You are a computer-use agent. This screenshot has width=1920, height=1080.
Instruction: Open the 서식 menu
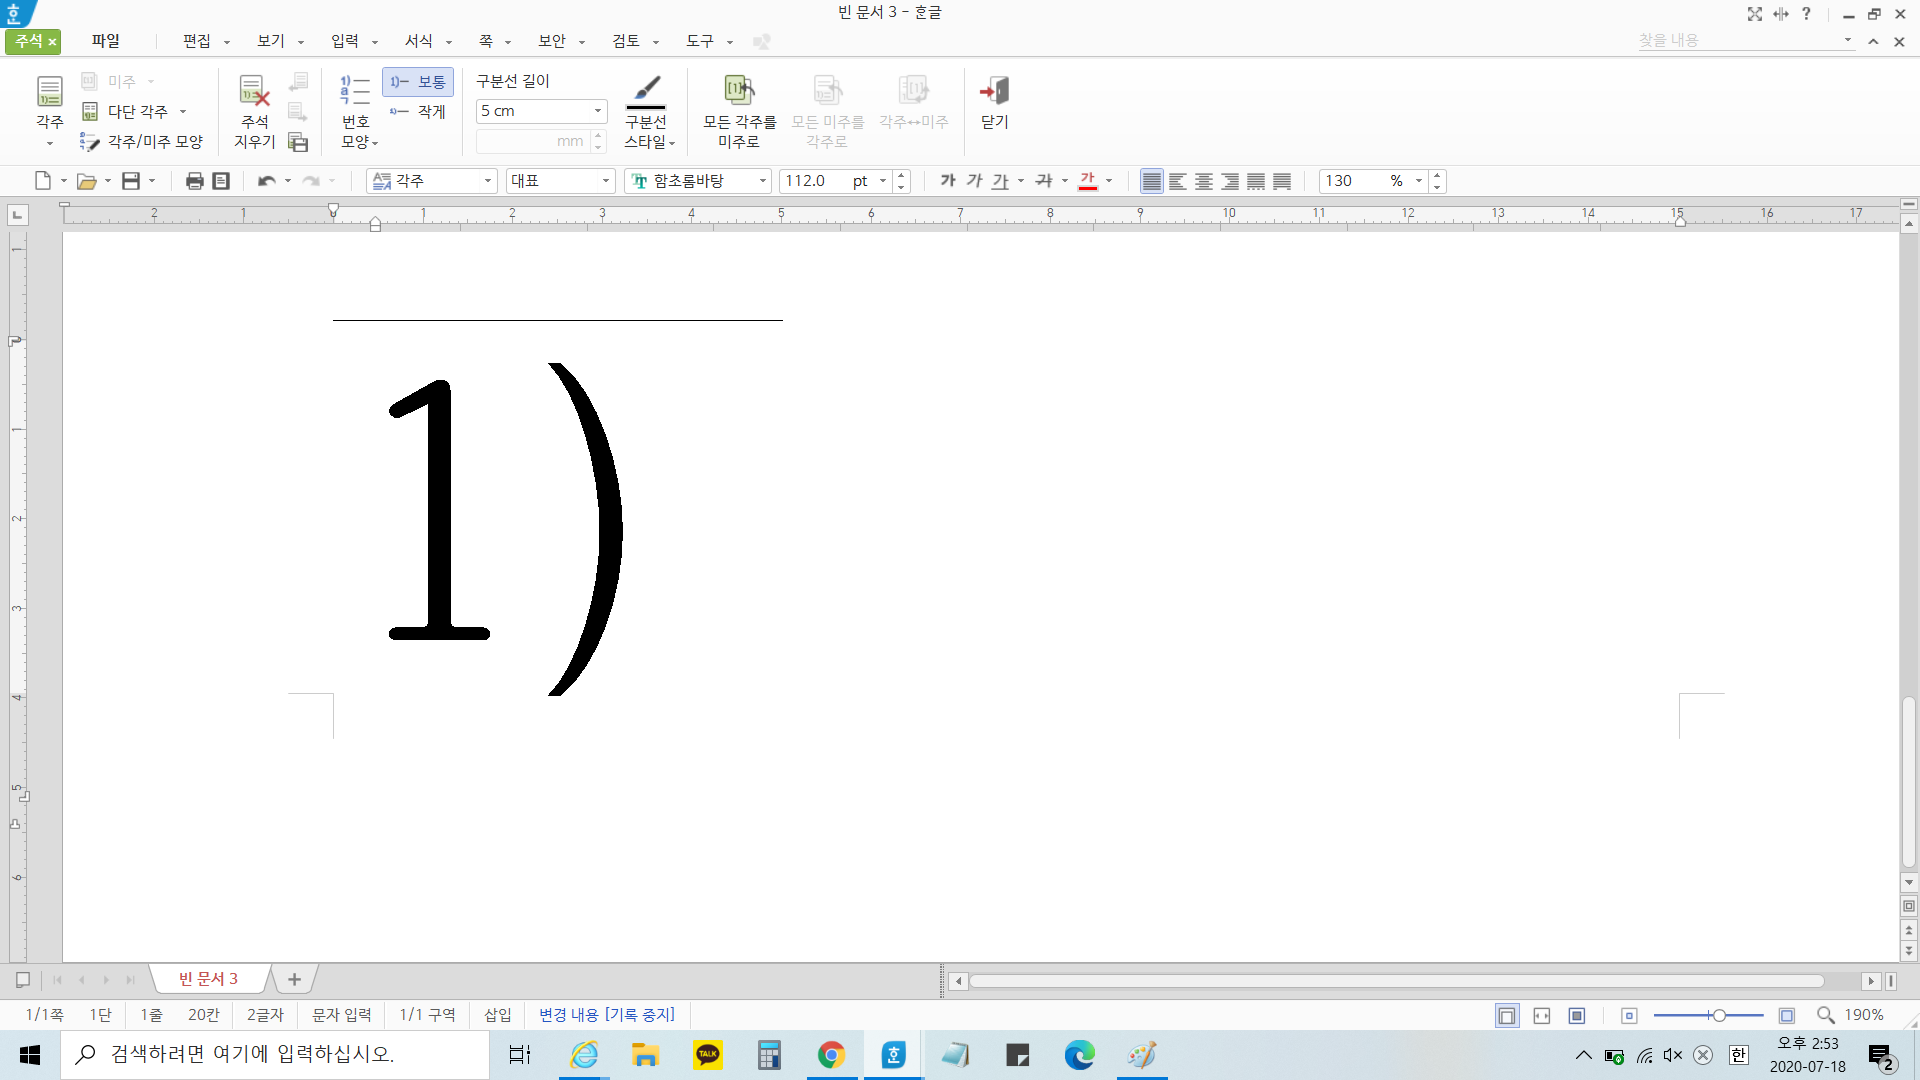pos(419,41)
